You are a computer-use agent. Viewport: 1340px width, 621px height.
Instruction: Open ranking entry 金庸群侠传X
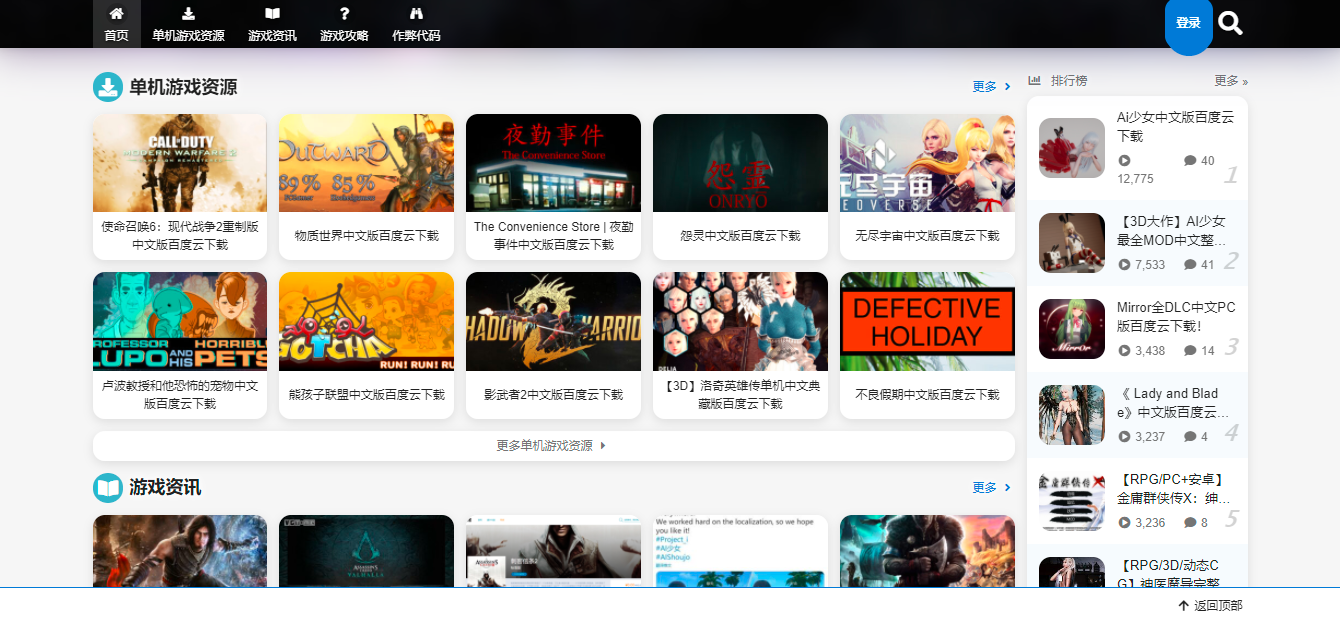point(1176,489)
